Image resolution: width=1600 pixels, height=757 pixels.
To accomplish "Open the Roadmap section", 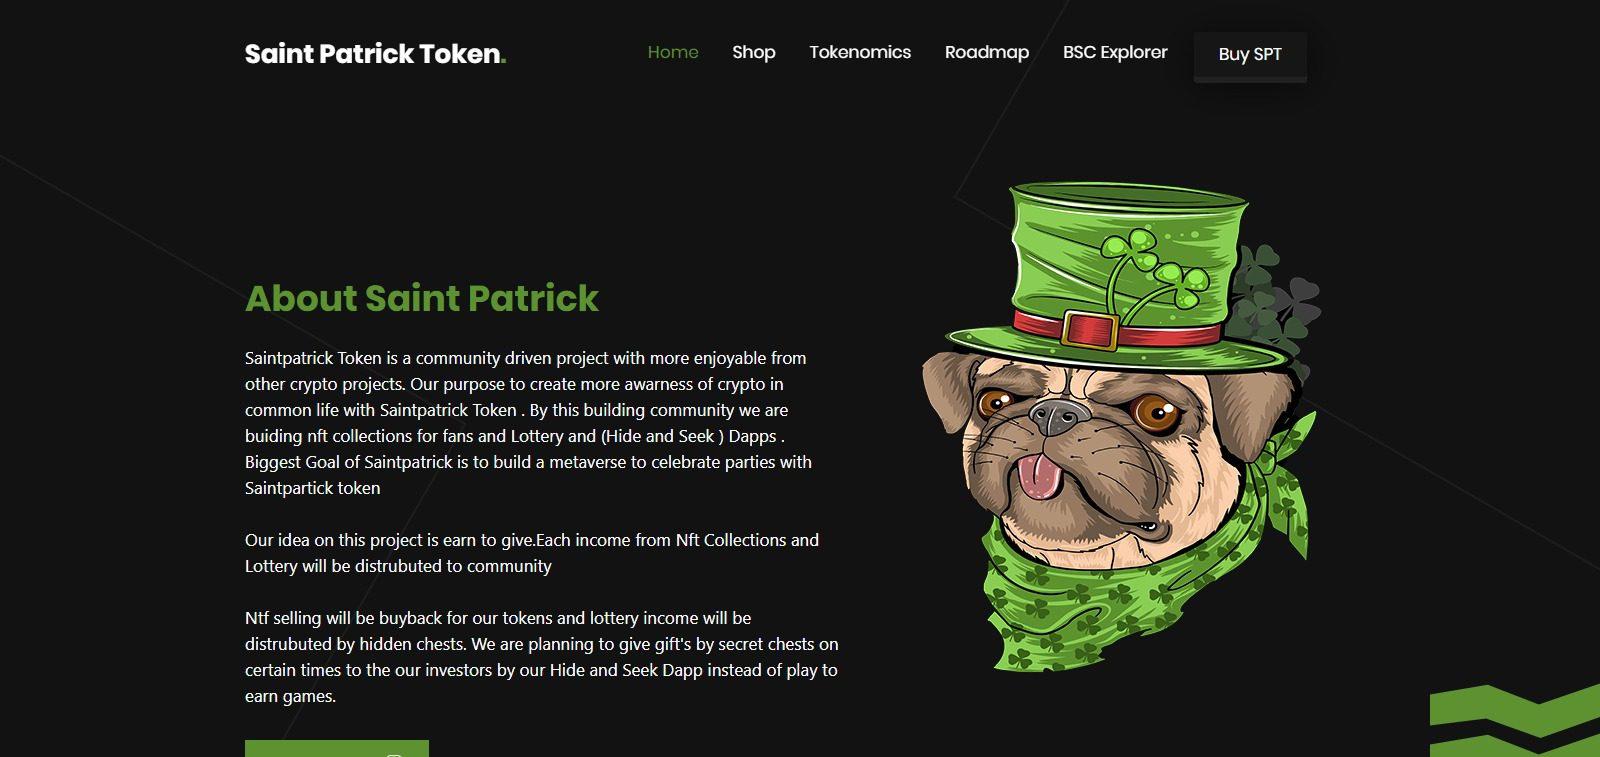I will [x=987, y=52].
